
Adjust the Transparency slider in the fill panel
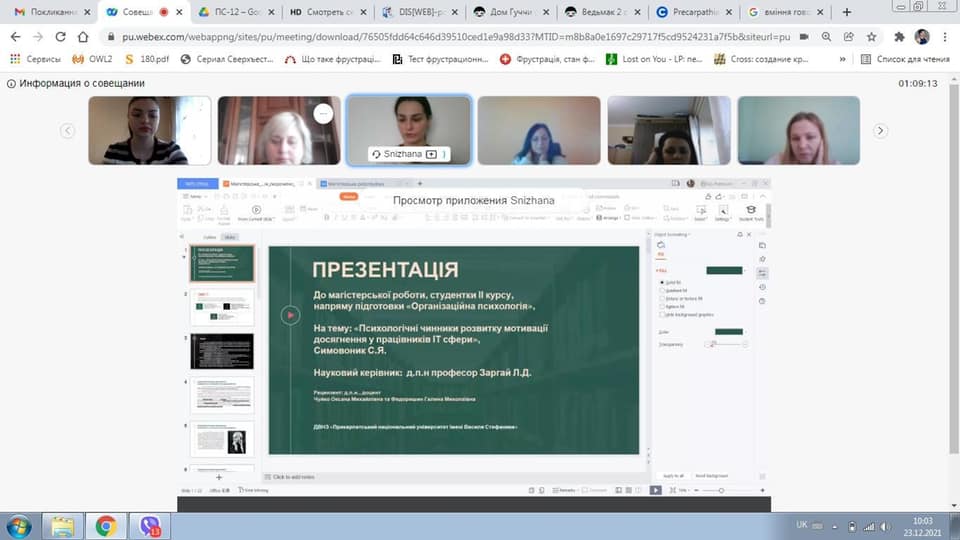tap(715, 343)
